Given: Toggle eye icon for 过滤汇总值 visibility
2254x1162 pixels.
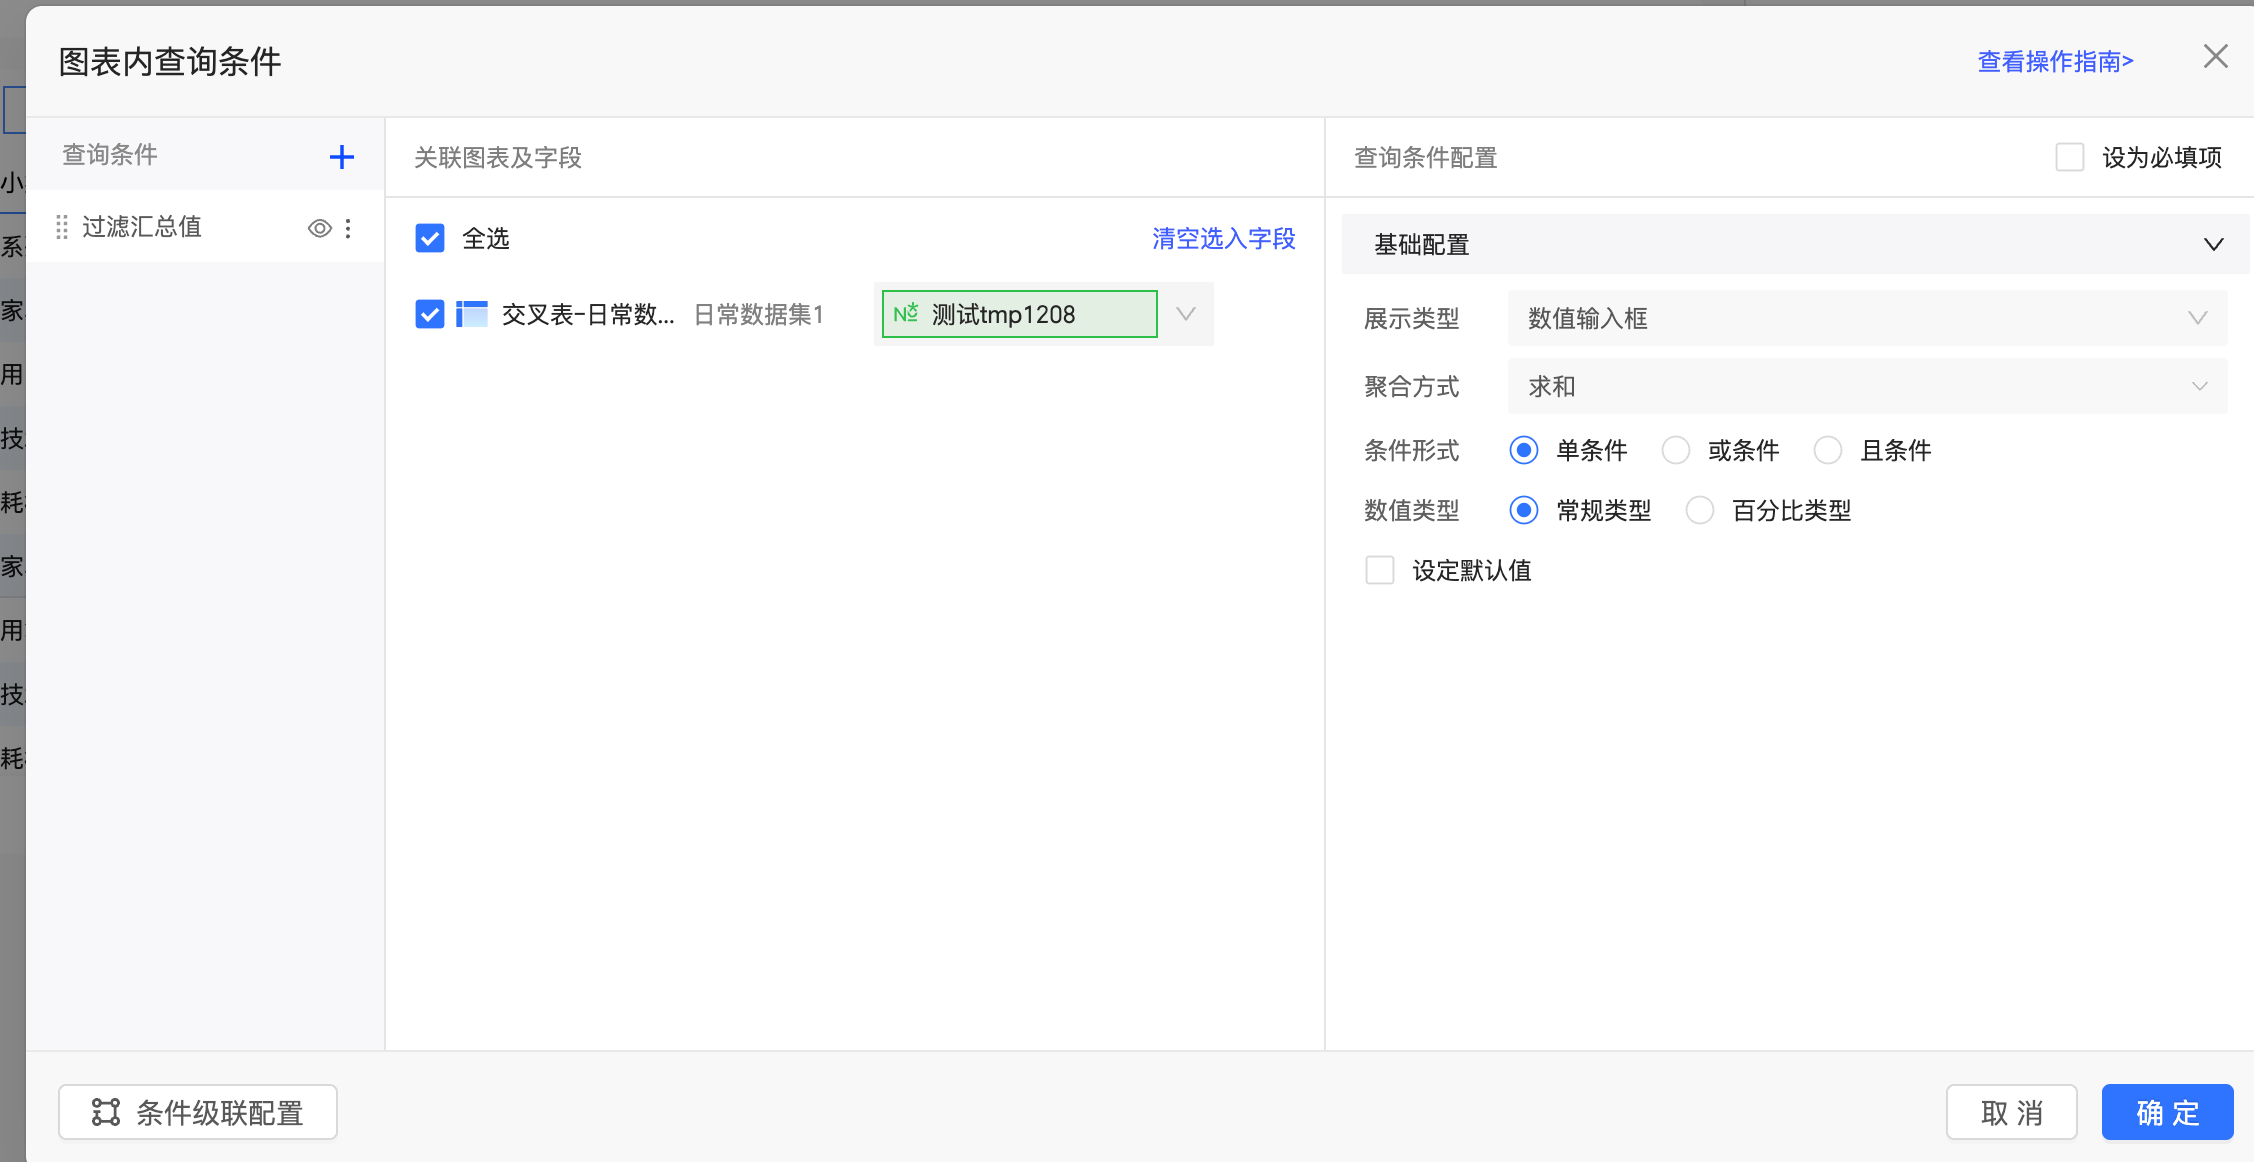Looking at the screenshot, I should coord(319,228).
